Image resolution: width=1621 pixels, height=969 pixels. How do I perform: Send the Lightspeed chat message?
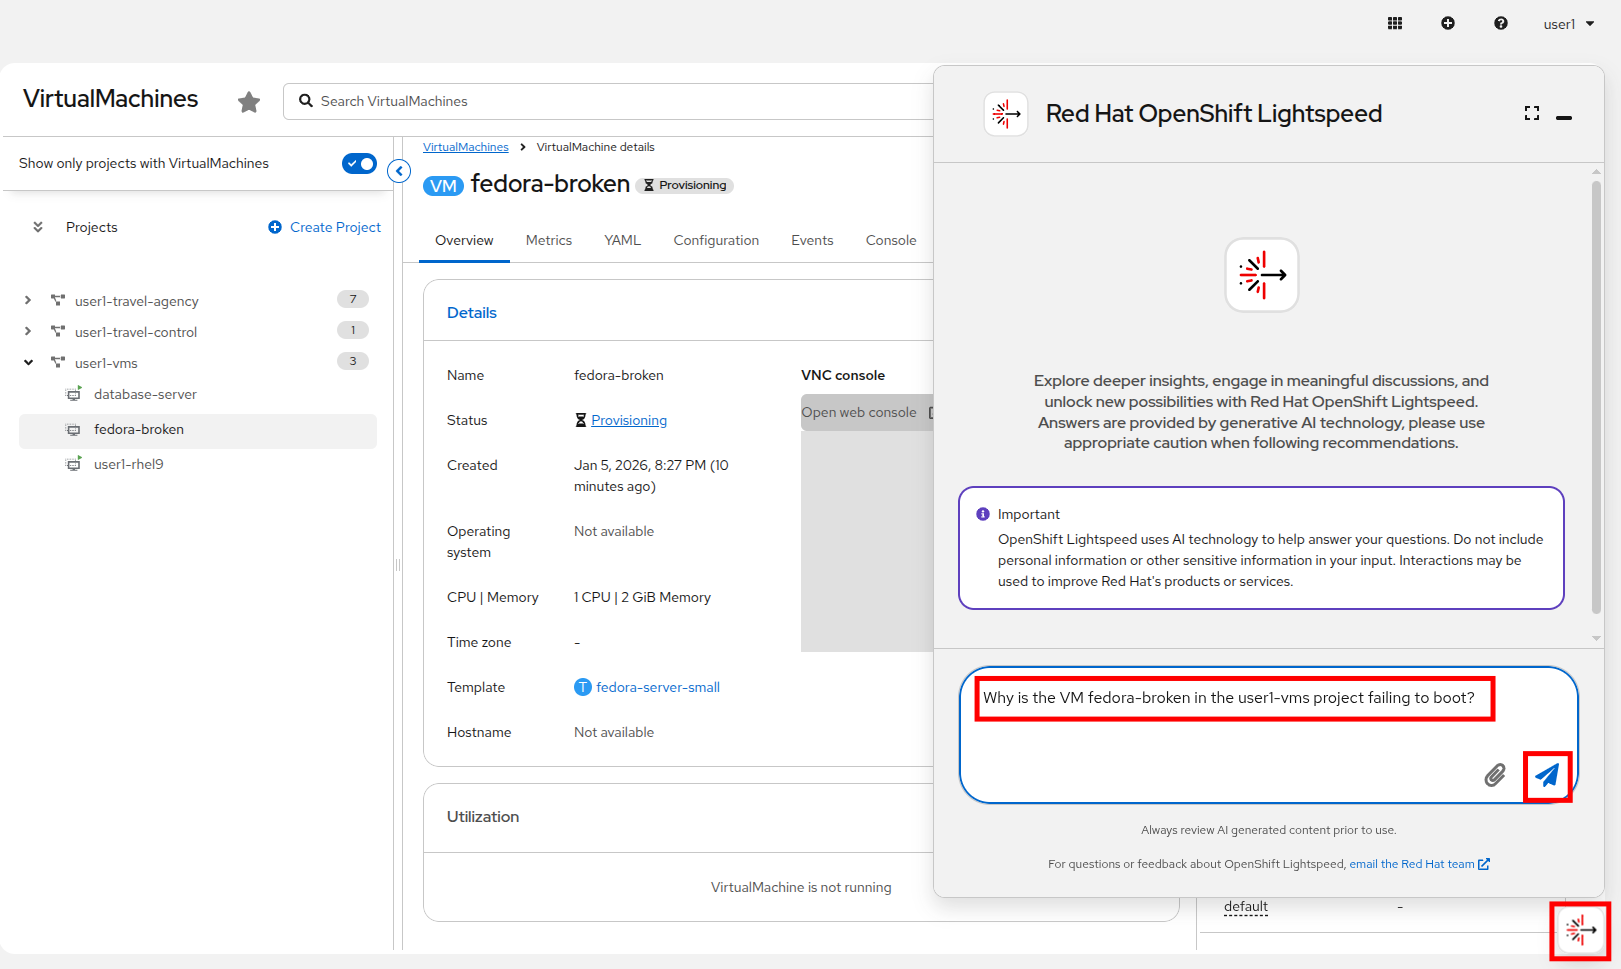(x=1546, y=775)
